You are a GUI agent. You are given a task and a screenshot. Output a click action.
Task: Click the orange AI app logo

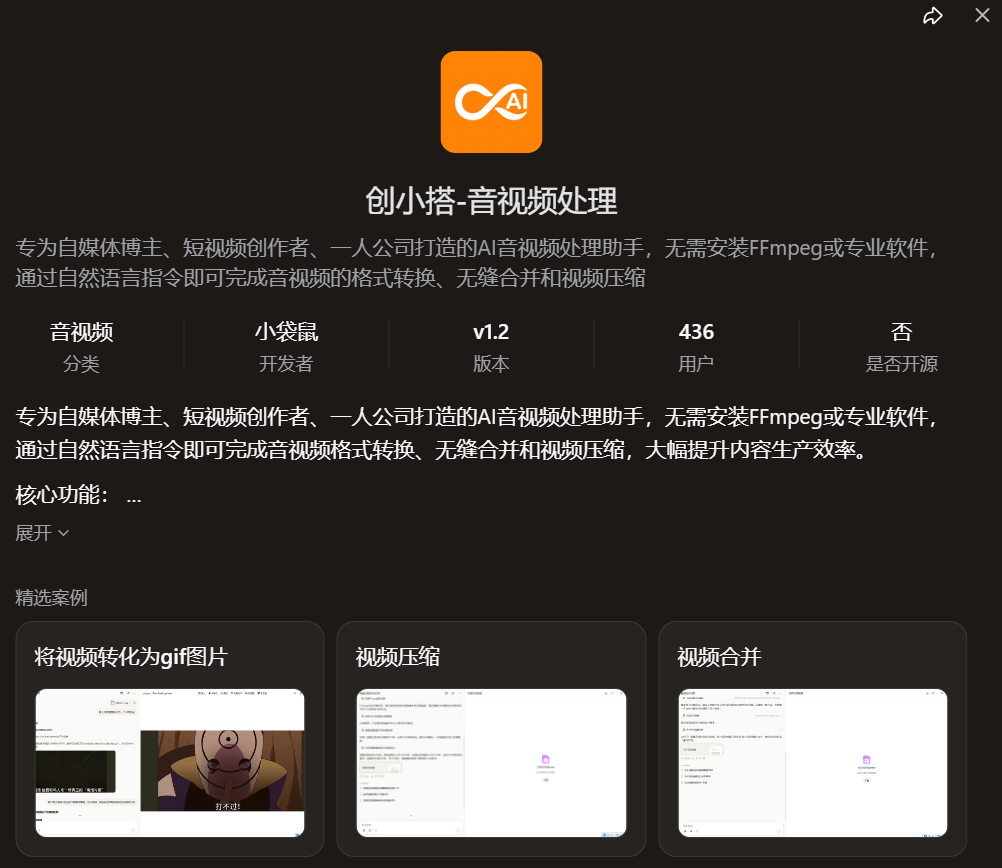click(491, 101)
